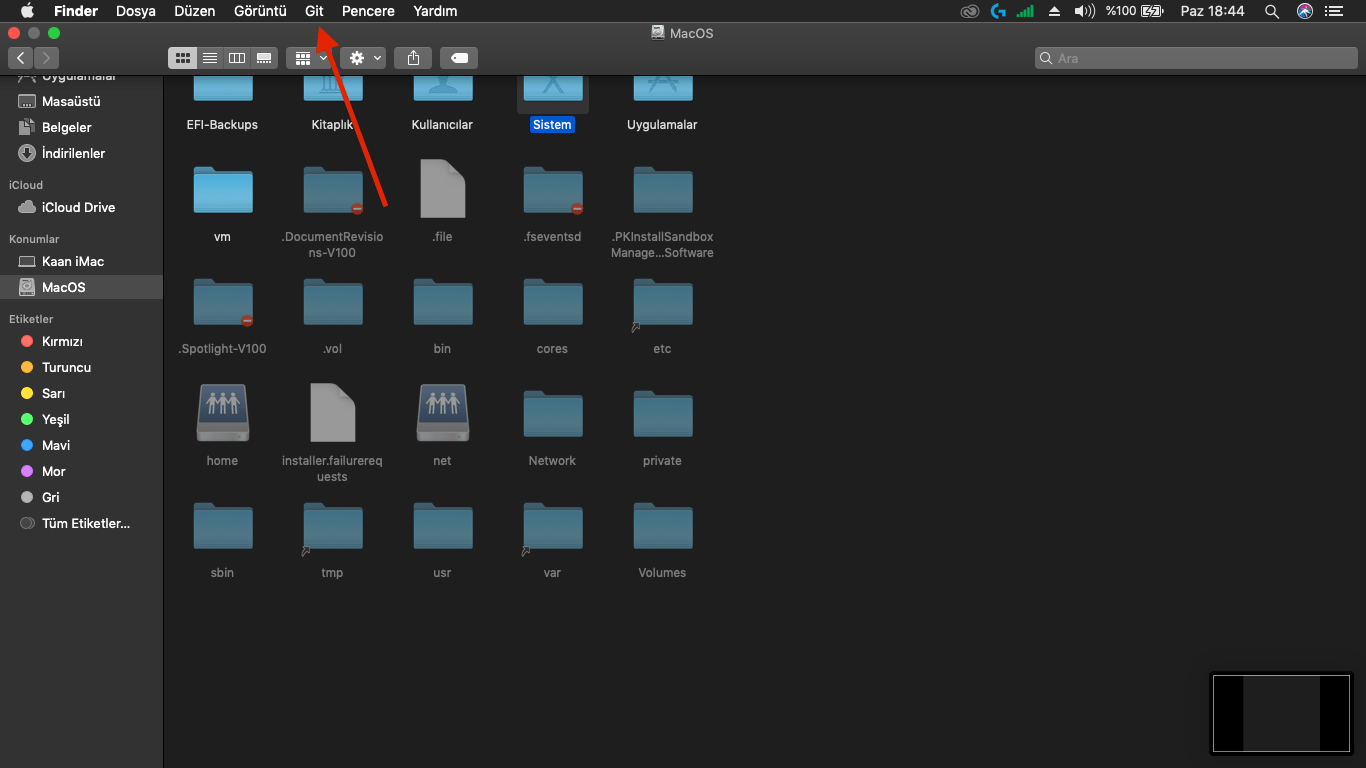Switch to gallery view mode

coord(264,58)
